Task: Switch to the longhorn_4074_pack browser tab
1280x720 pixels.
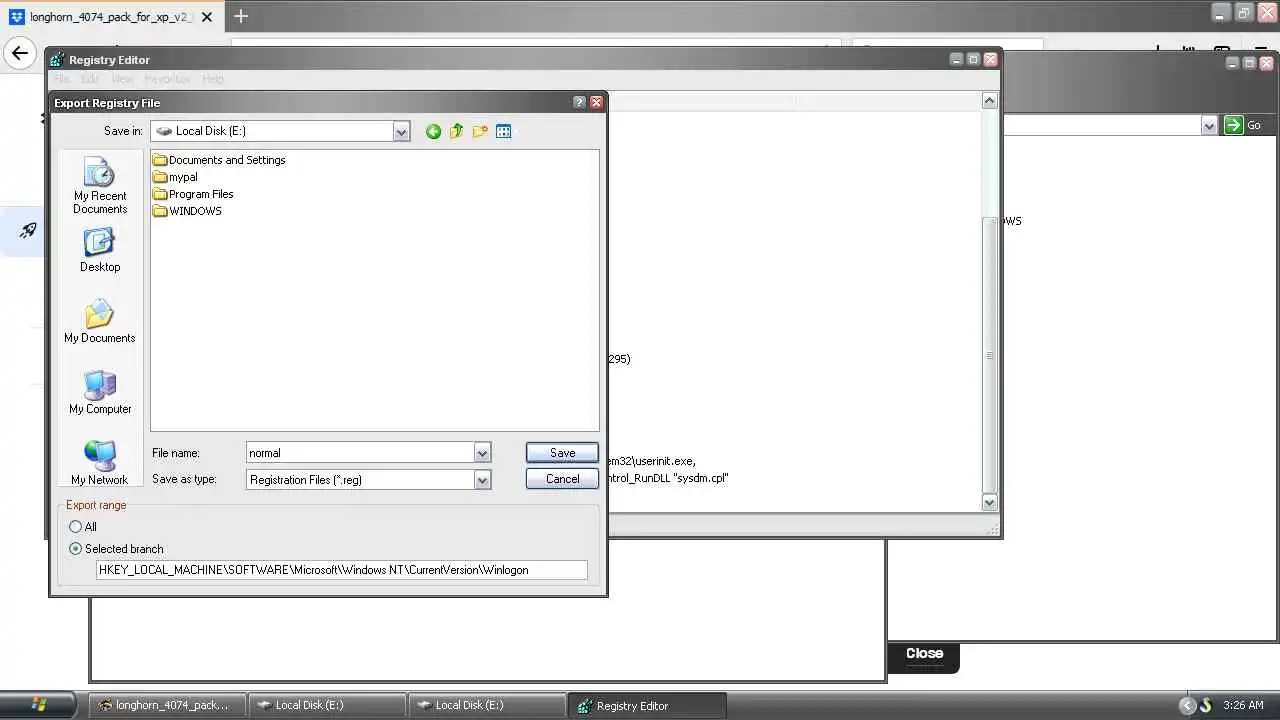Action: tap(110, 17)
